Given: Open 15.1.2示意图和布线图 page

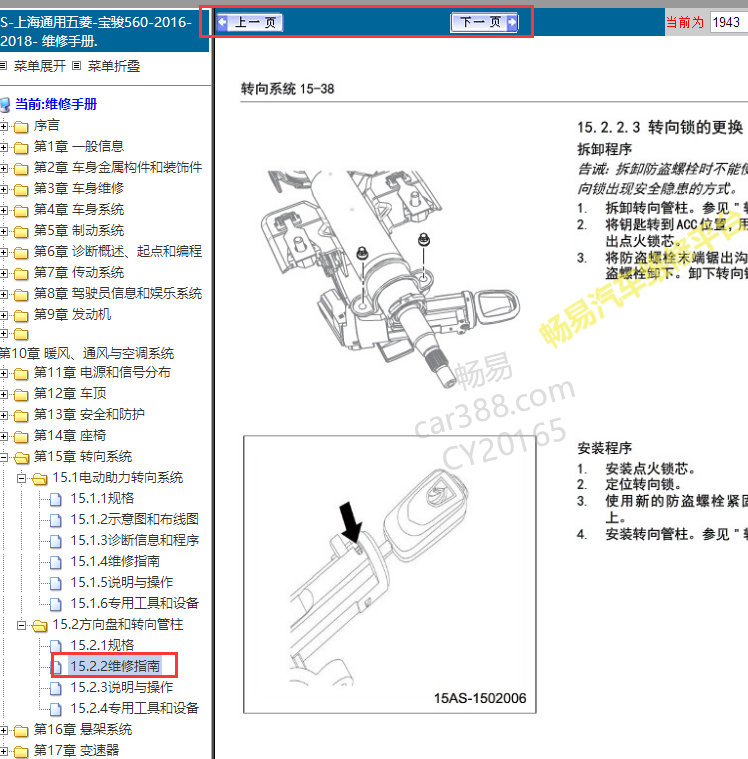Looking at the screenshot, I should (x=135, y=519).
